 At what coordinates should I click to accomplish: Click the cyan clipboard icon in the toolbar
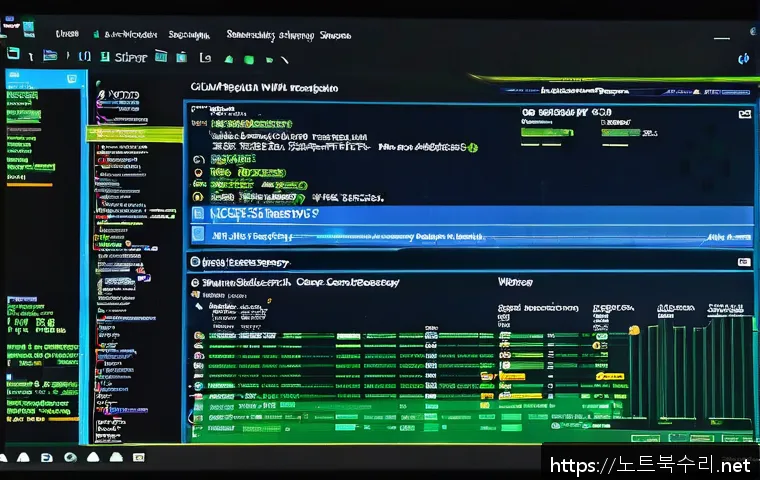182,57
